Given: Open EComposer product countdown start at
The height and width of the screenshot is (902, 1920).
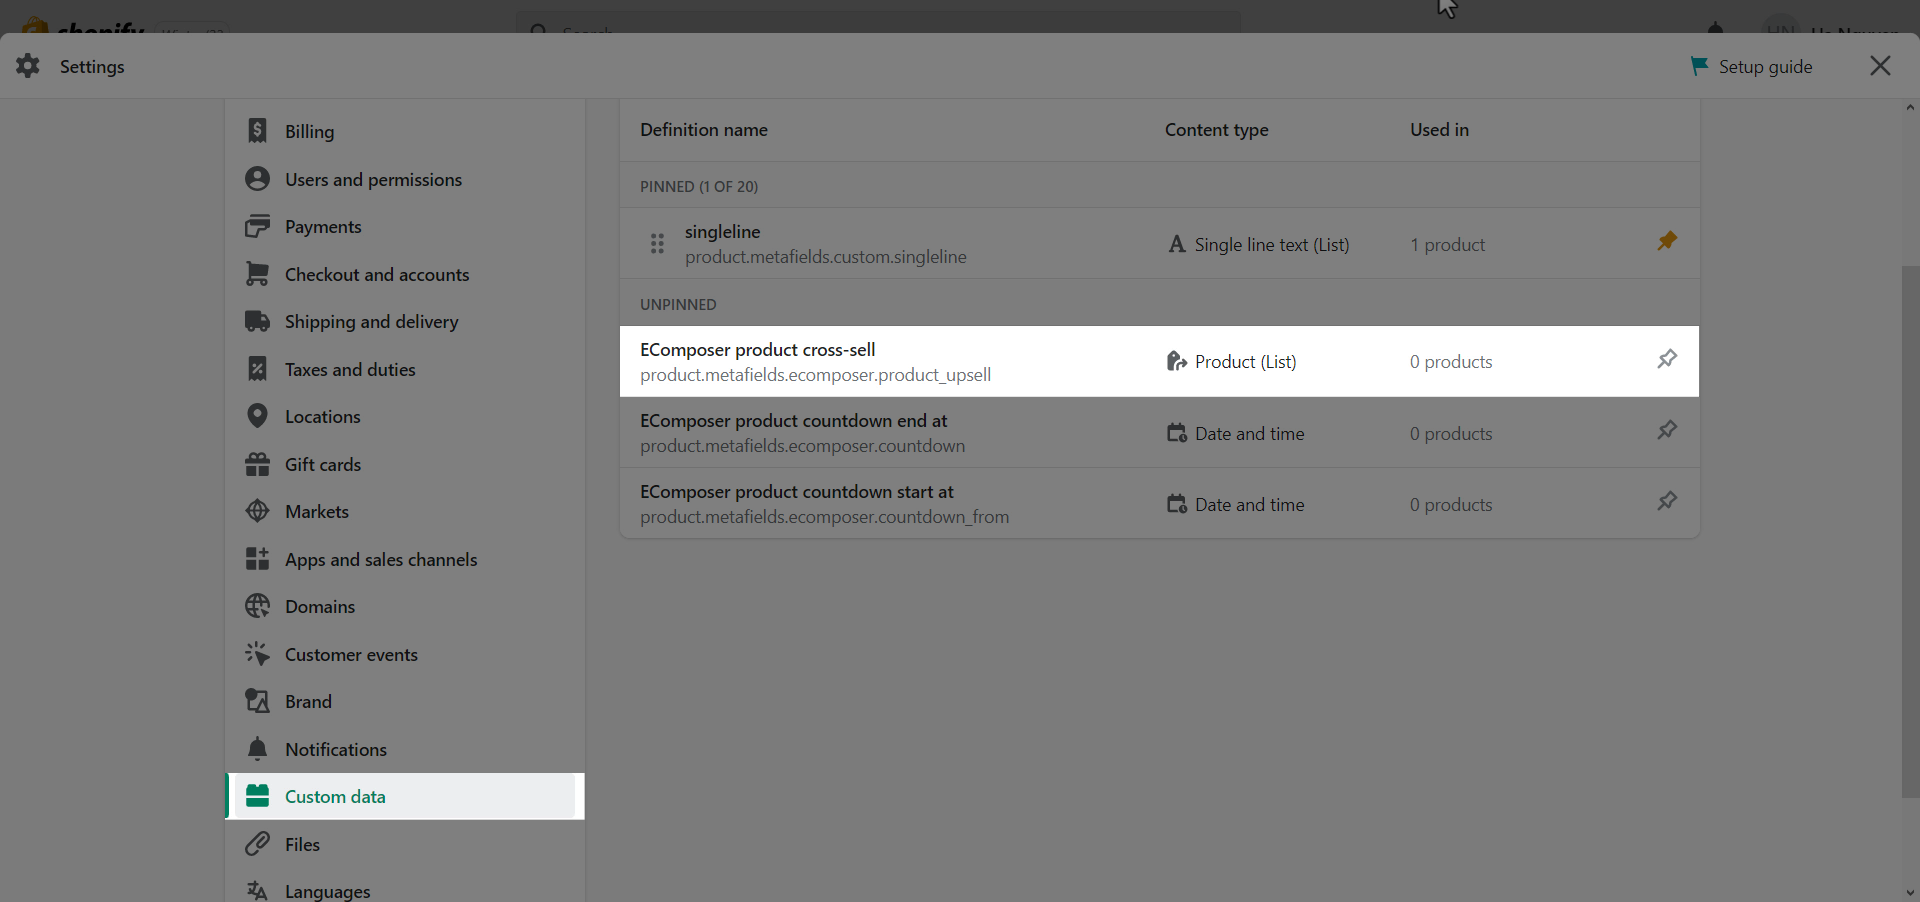Looking at the screenshot, I should [1159, 503].
